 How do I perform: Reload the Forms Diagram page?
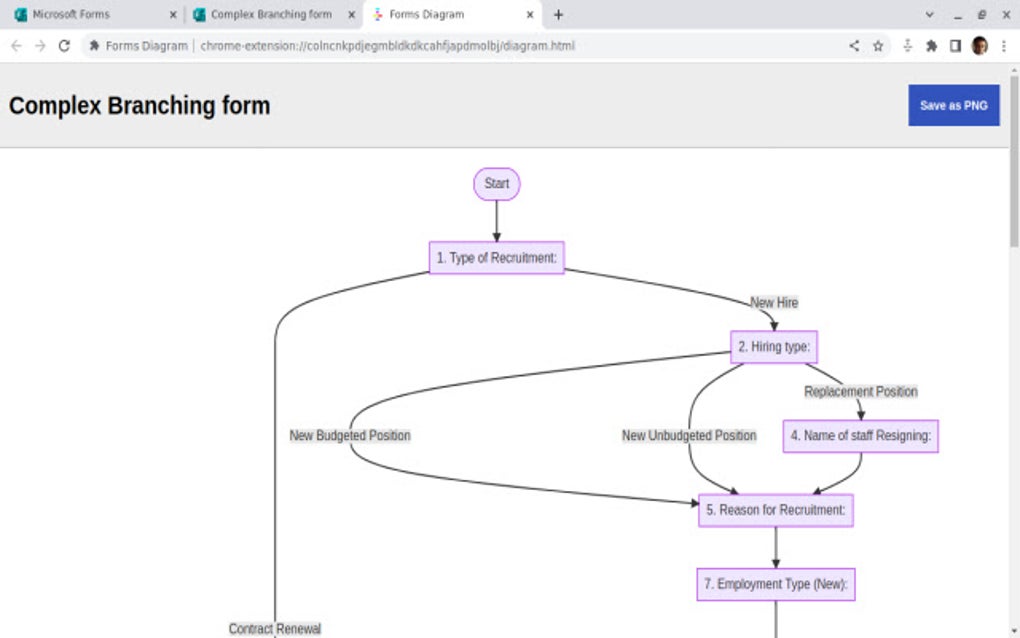[64, 45]
